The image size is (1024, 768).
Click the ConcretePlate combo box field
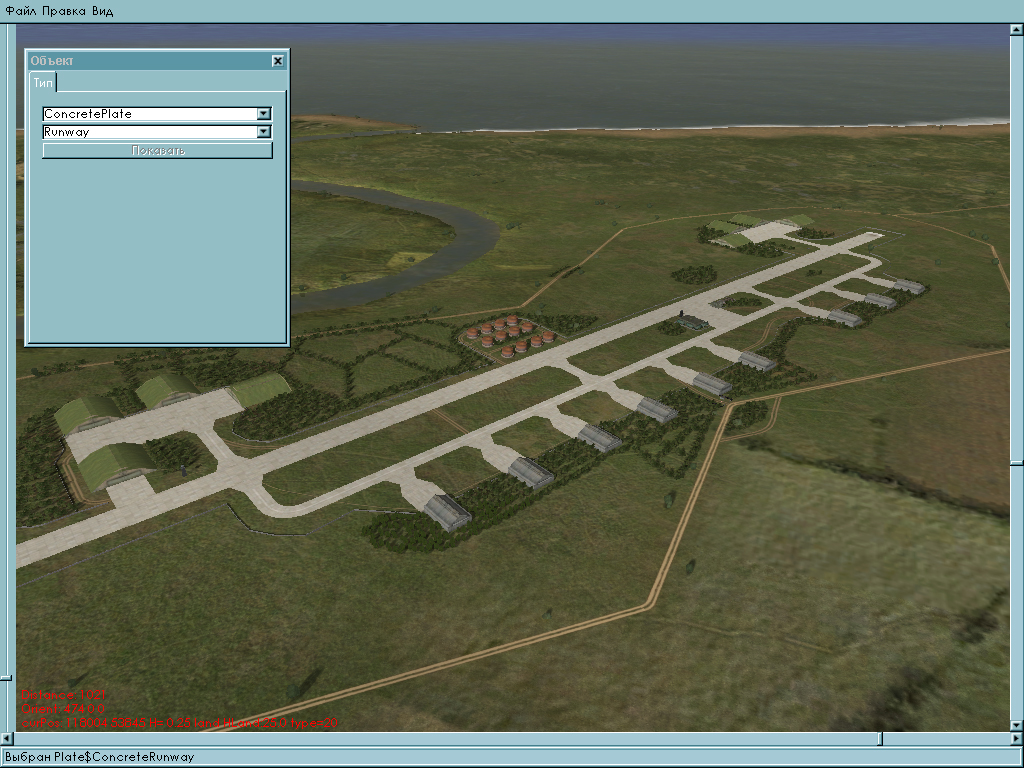click(157, 114)
